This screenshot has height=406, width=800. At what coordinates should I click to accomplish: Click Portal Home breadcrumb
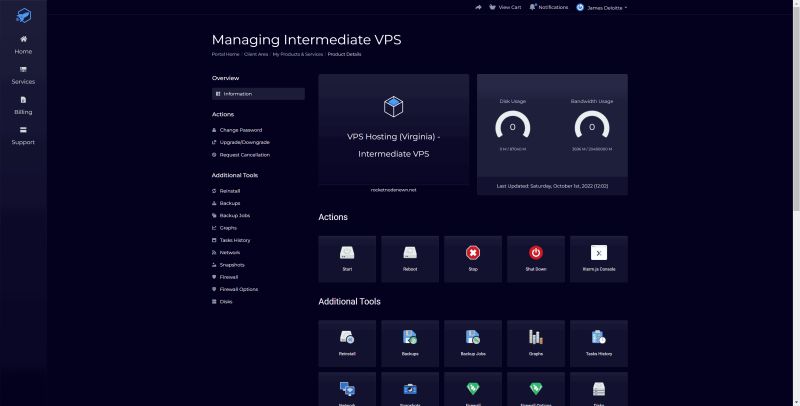(226, 54)
